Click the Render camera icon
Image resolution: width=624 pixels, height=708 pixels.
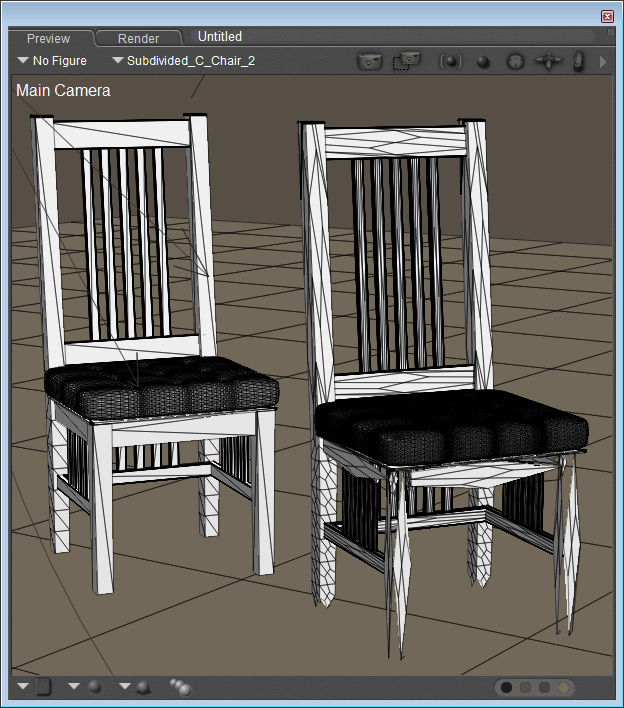[370, 62]
